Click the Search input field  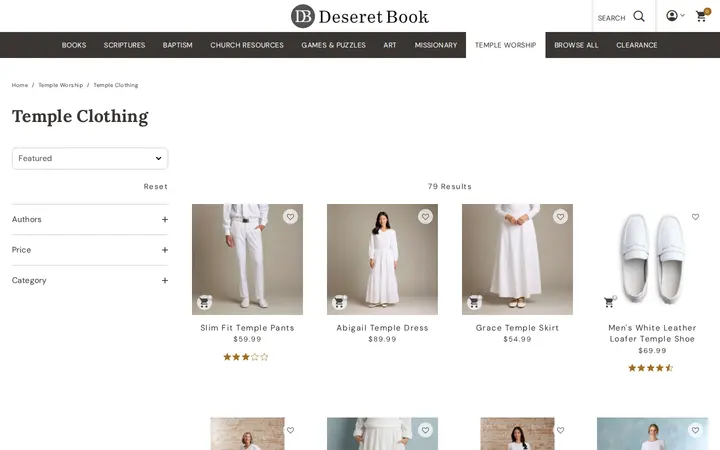click(x=612, y=18)
